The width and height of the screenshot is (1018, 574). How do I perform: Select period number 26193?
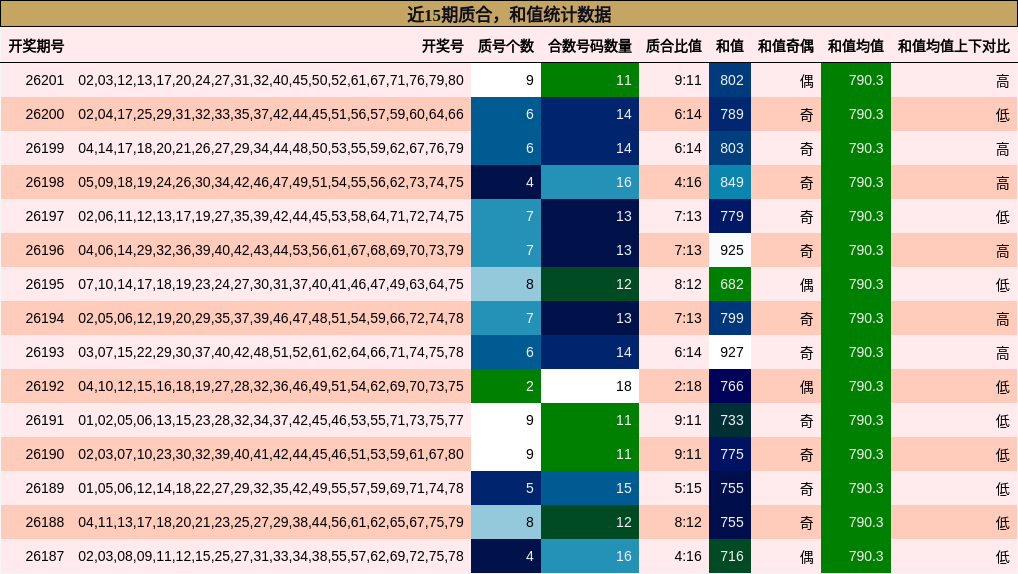(x=45, y=352)
